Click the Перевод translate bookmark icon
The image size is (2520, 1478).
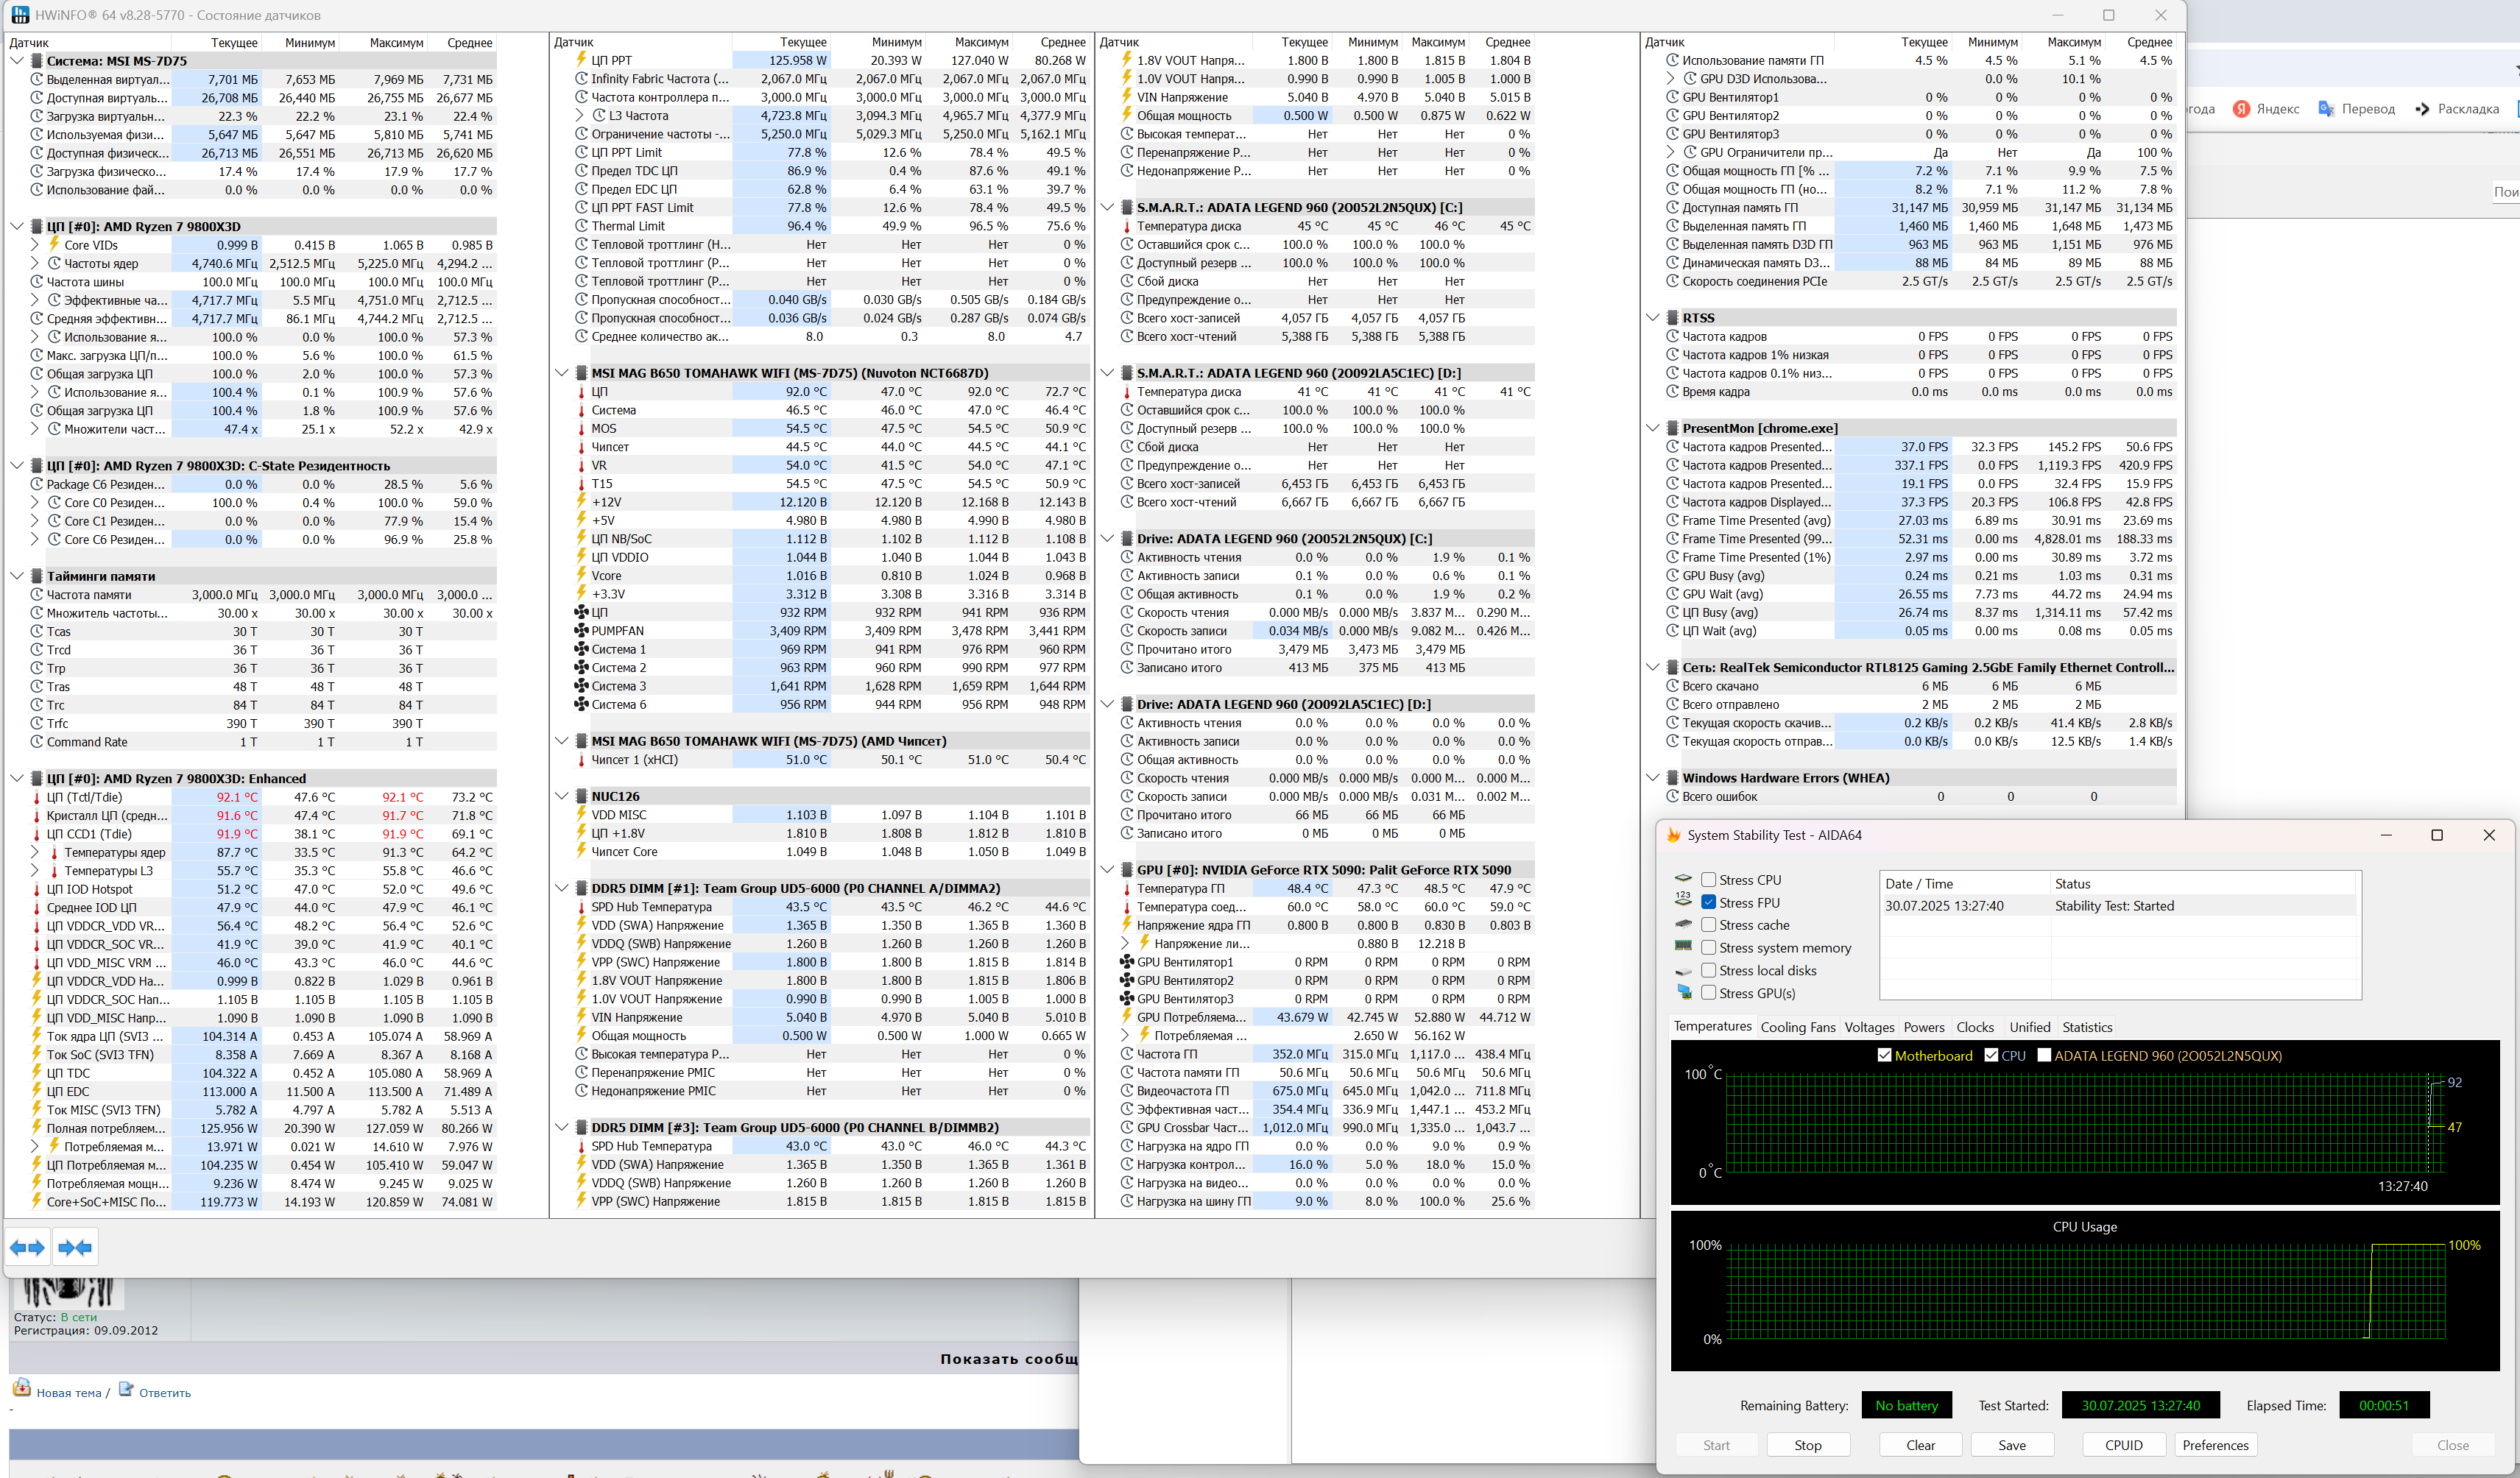[2326, 109]
